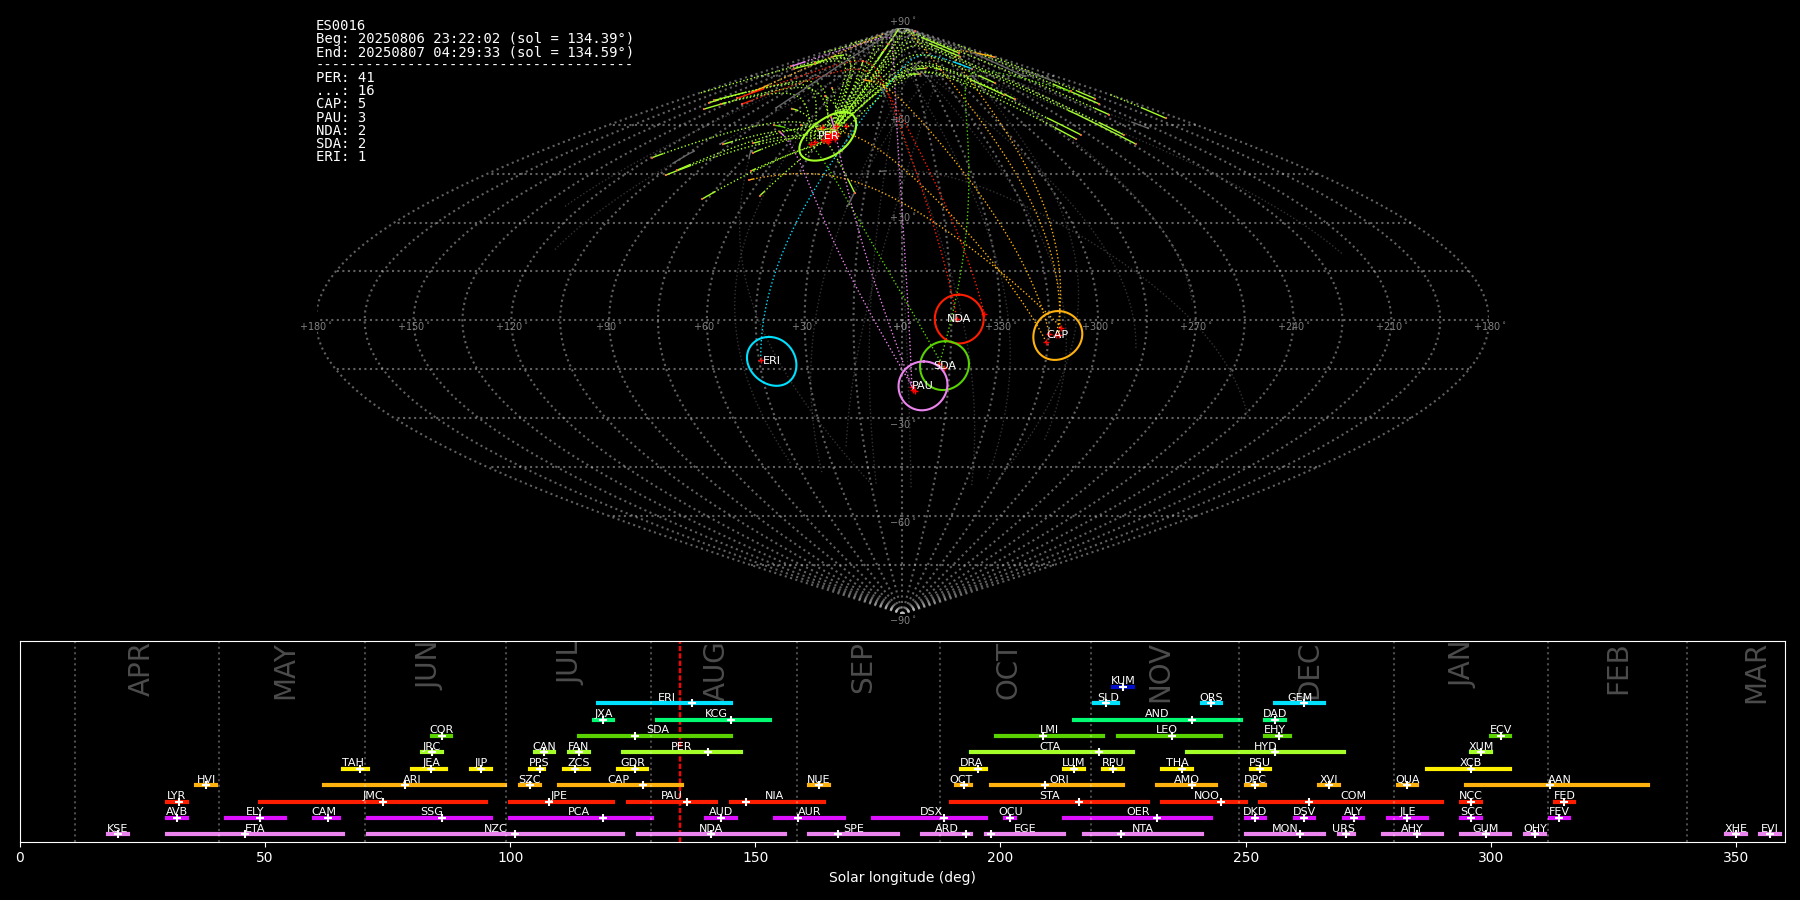Click the NIA shower bar in timeline
The image size is (1800, 900).
[777, 802]
